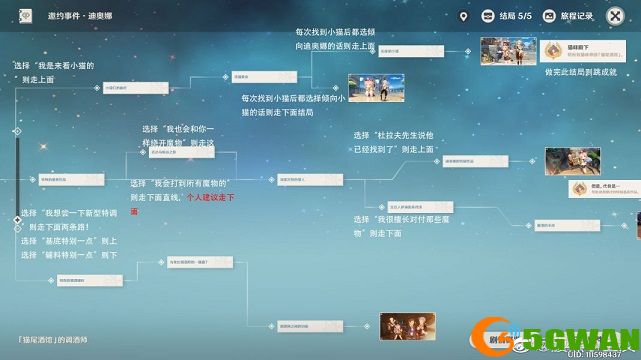Open the beach ending image with two characters

[376, 88]
